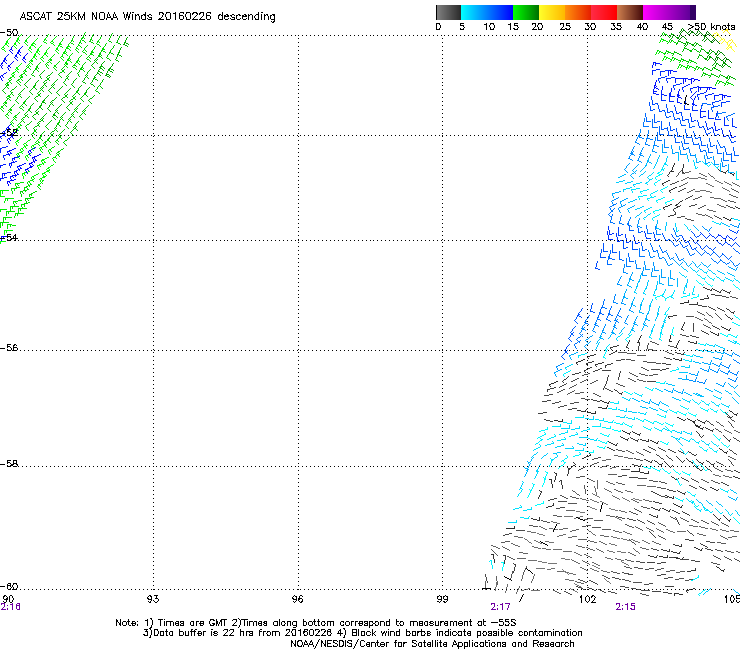Click the longitude label 102
Image resolution: width=740 pixels, height=650 pixels.
point(588,599)
